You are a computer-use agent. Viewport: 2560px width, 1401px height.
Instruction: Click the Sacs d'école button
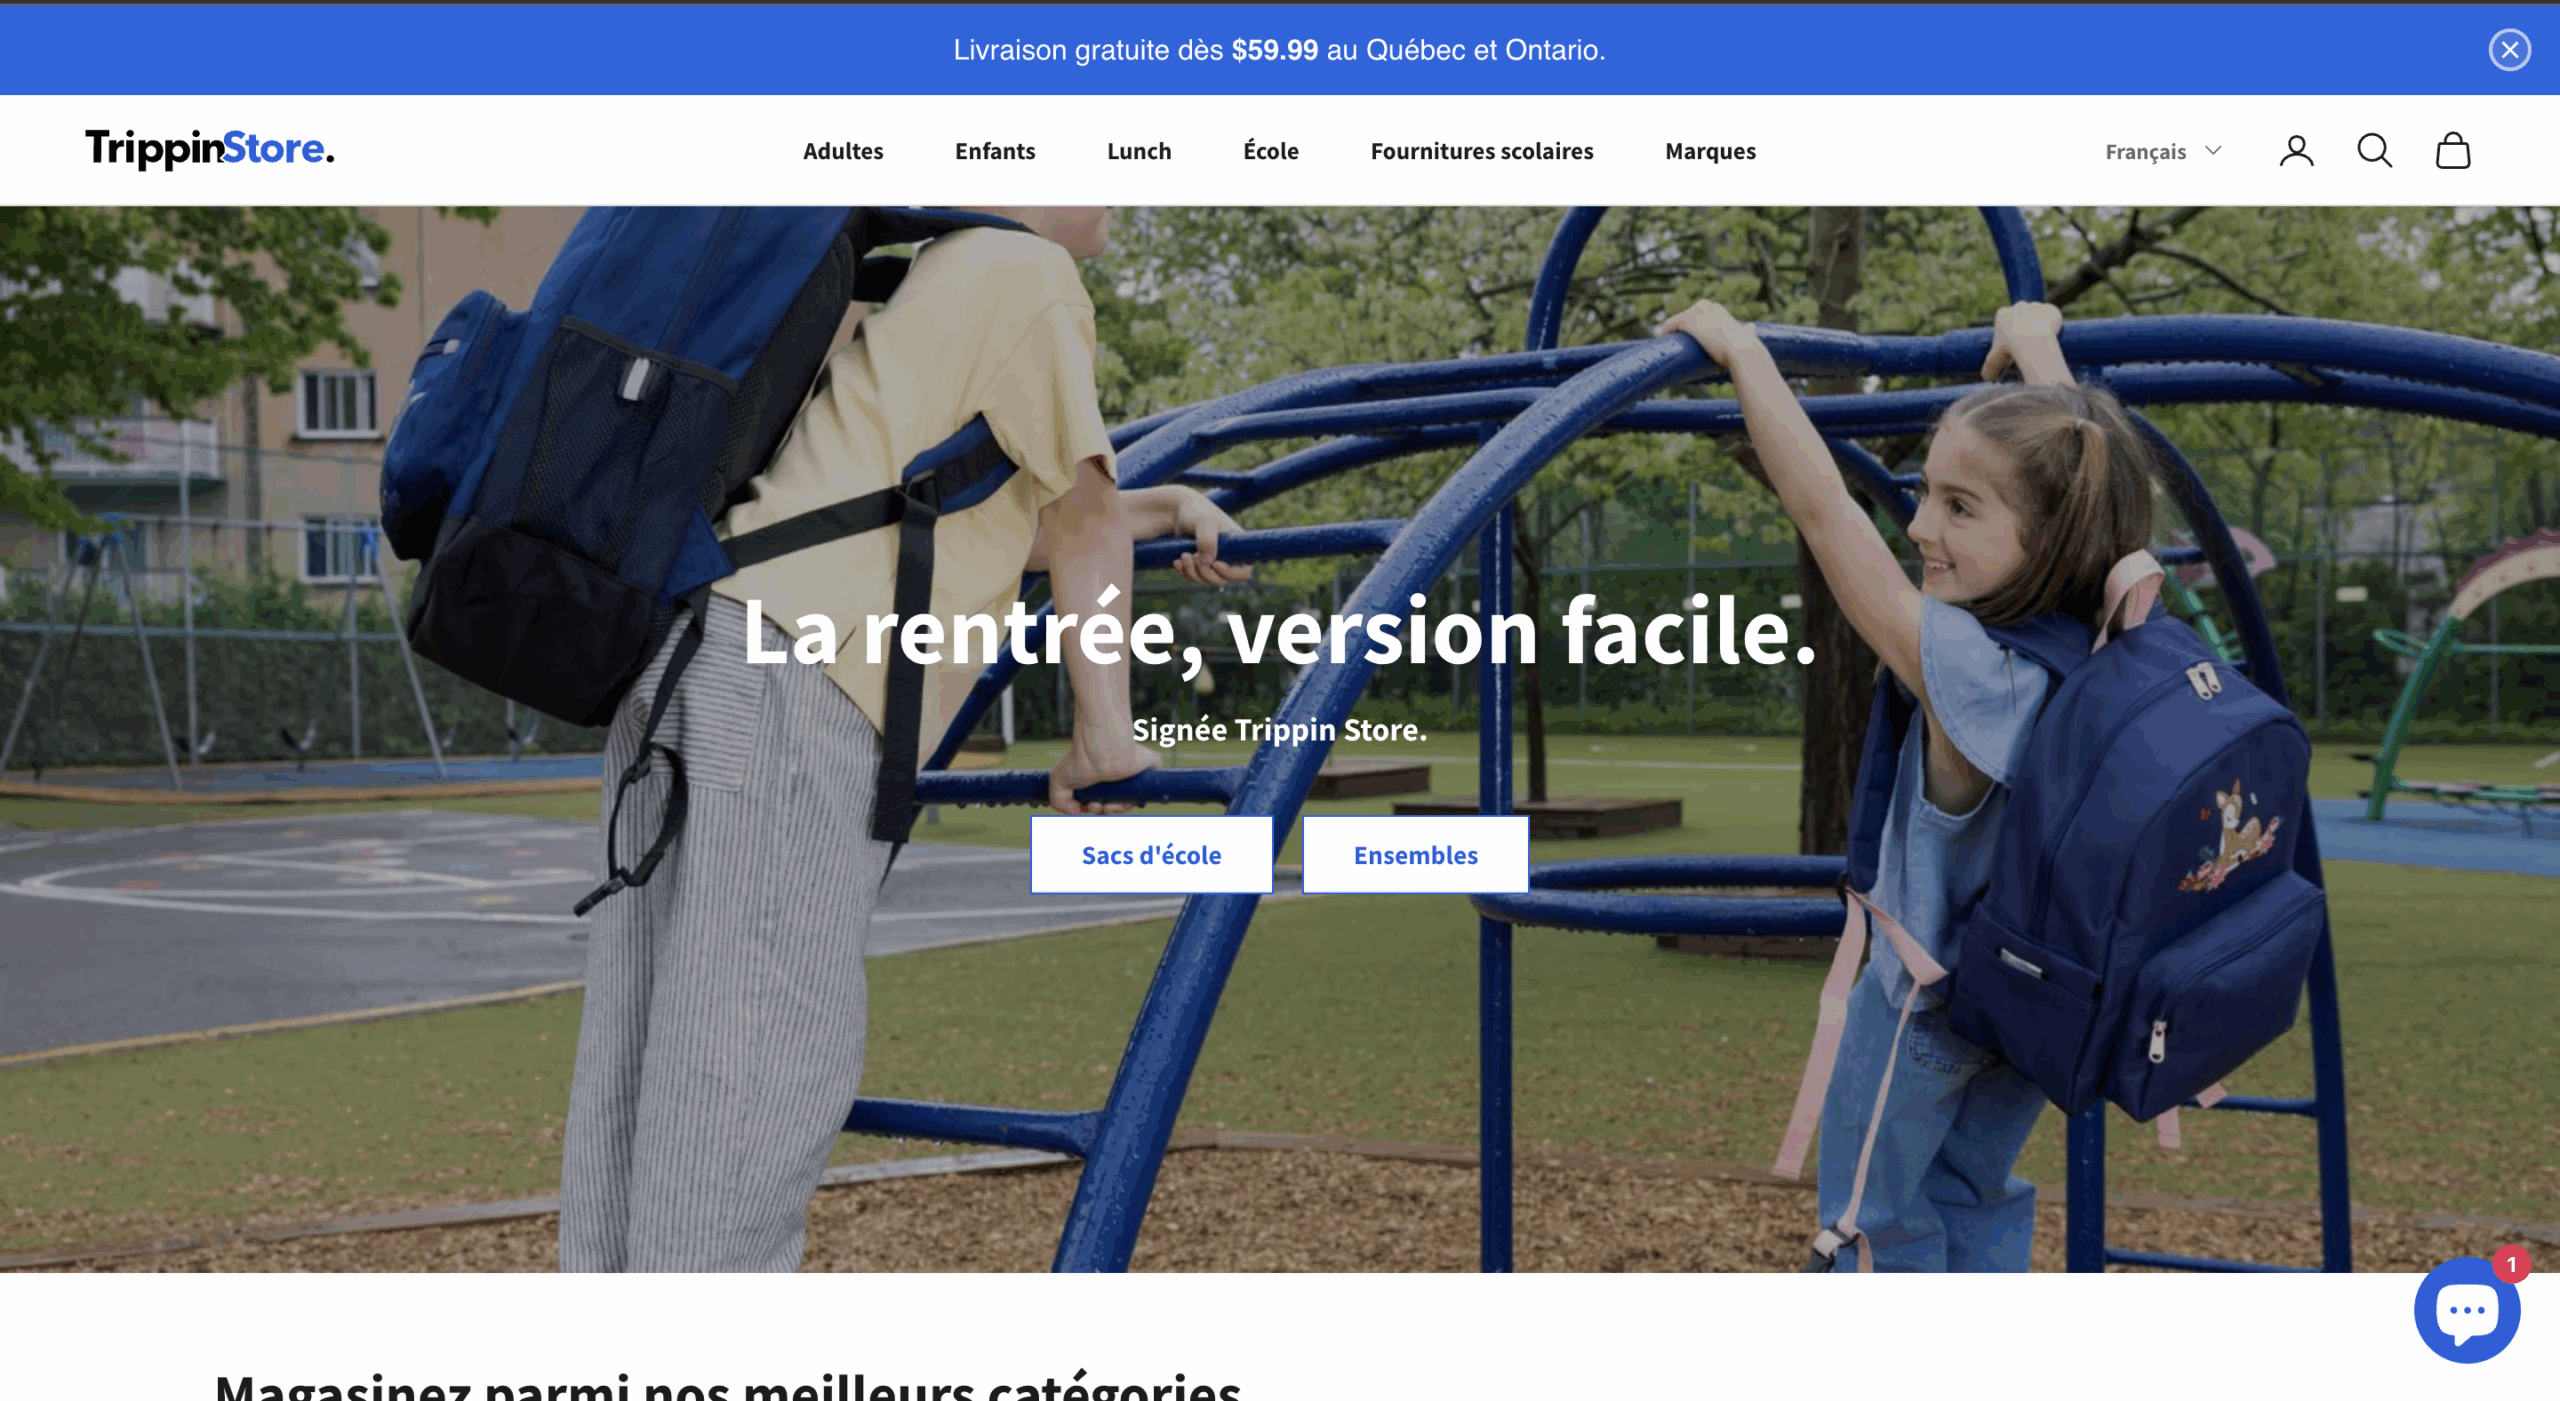coord(1151,855)
